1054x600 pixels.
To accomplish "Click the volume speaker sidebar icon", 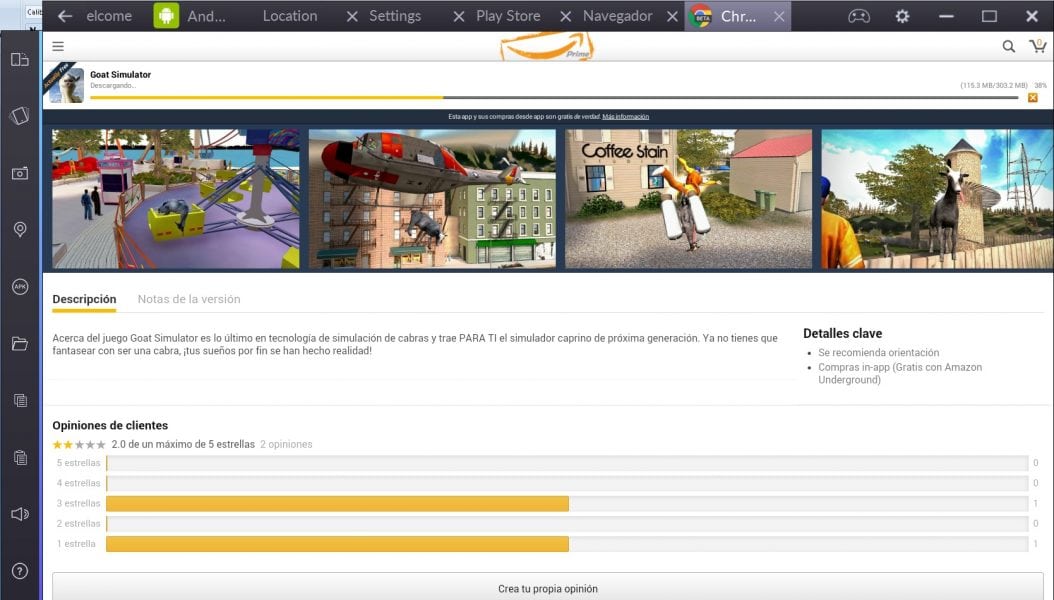I will click(x=19, y=514).
